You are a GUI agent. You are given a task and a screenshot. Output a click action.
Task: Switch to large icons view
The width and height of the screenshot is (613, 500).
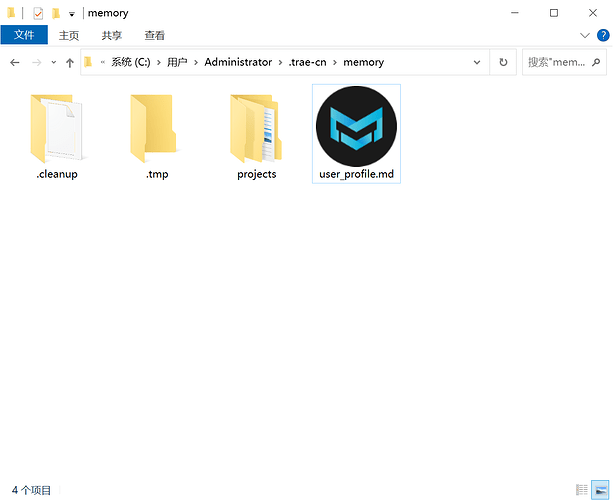[600, 489]
